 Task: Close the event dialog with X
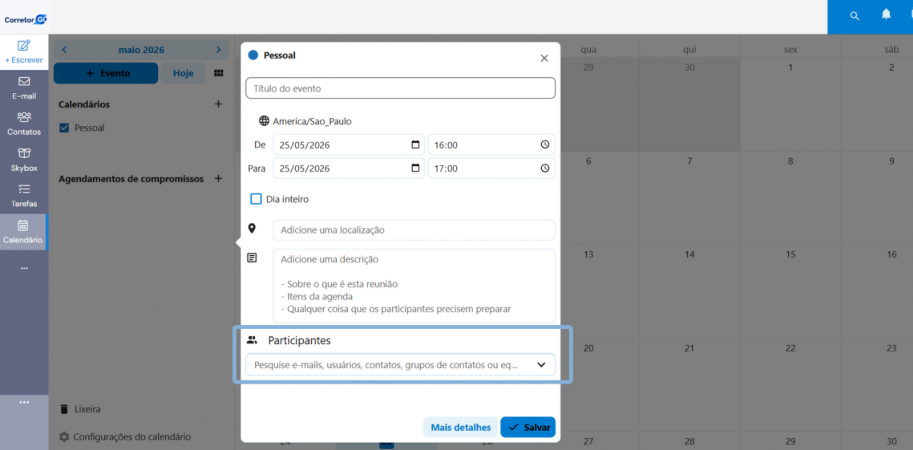coord(544,58)
